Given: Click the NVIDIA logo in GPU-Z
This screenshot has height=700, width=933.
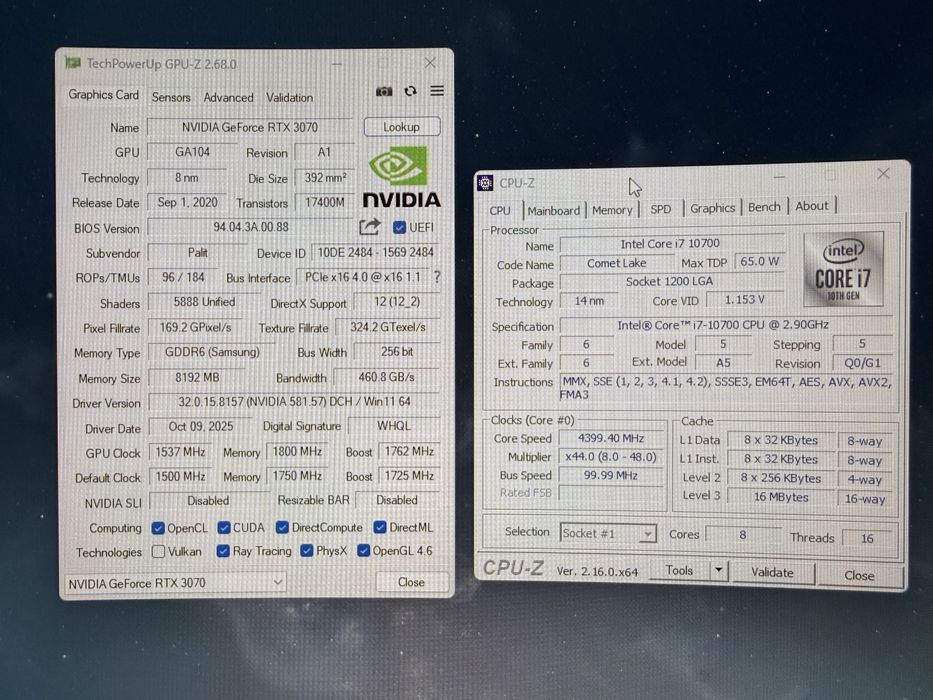Looking at the screenshot, I should click(x=401, y=177).
